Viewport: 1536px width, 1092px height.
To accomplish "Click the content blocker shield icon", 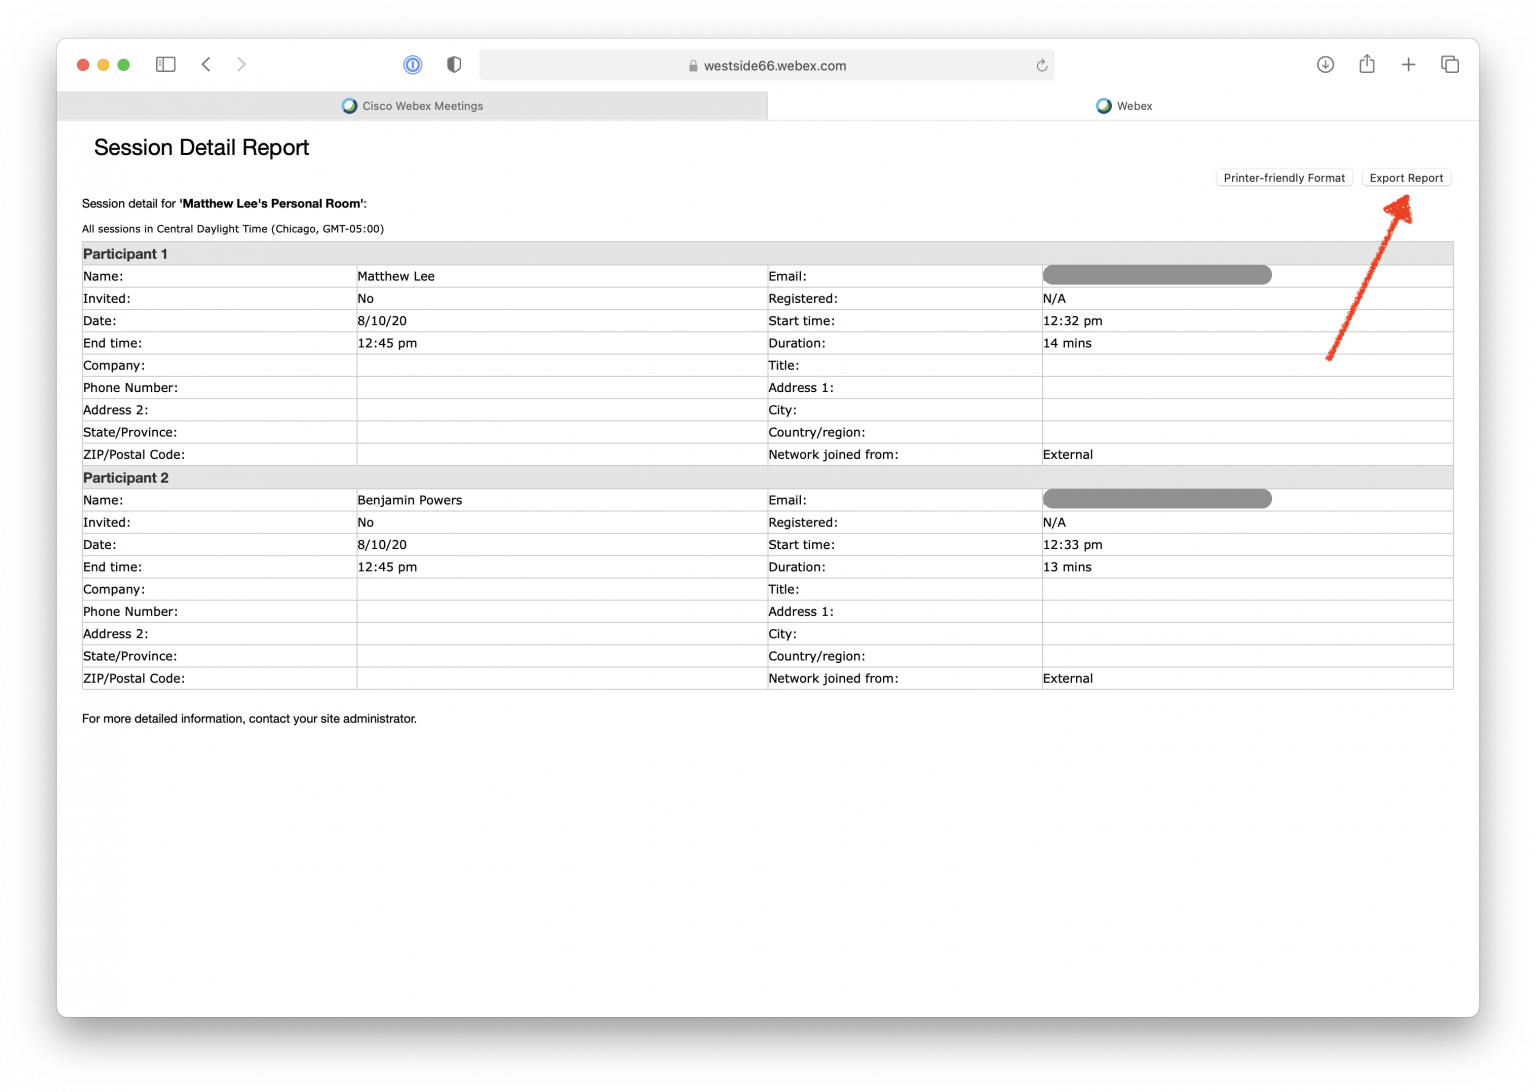I will pyautogui.click(x=453, y=64).
